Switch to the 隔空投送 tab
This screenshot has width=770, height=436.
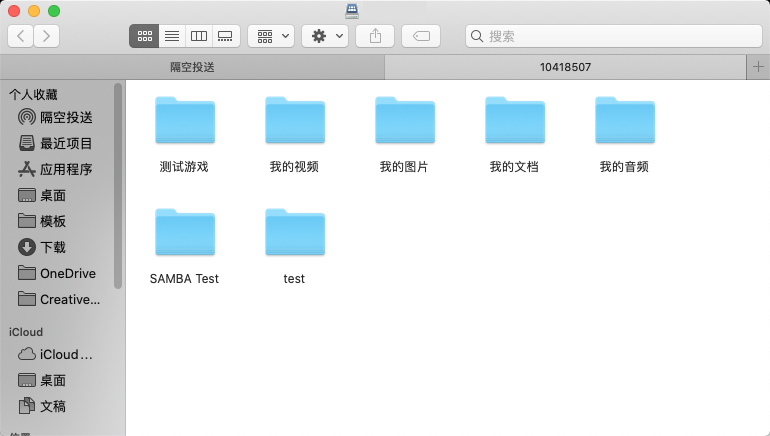tap(192, 67)
